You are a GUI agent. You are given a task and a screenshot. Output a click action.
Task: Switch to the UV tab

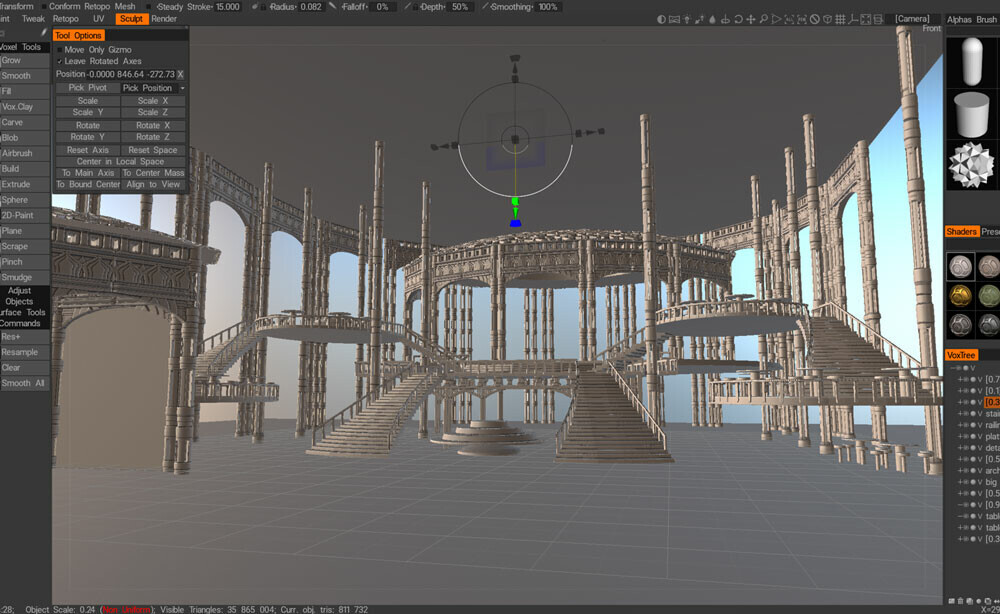[x=98, y=19]
